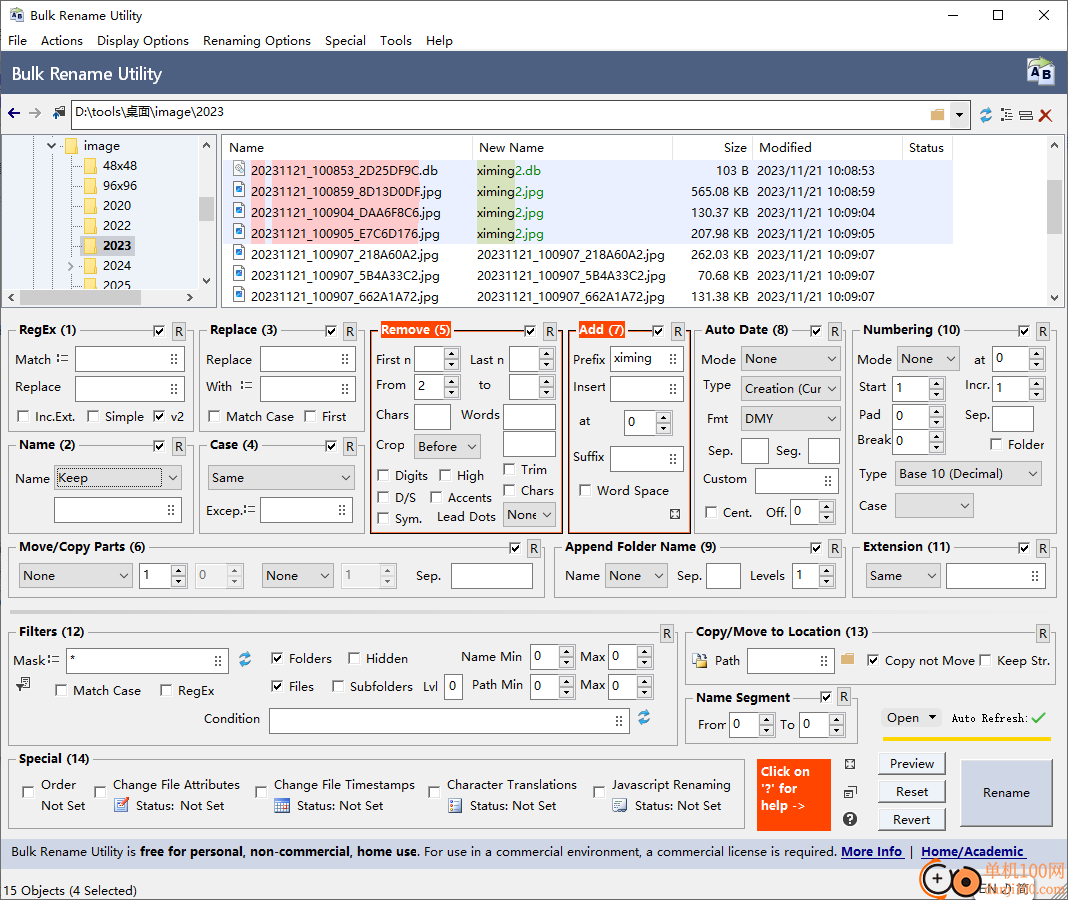Click the tree view toggle icon in path bar
The width and height of the screenshot is (1068, 900).
(1007, 115)
